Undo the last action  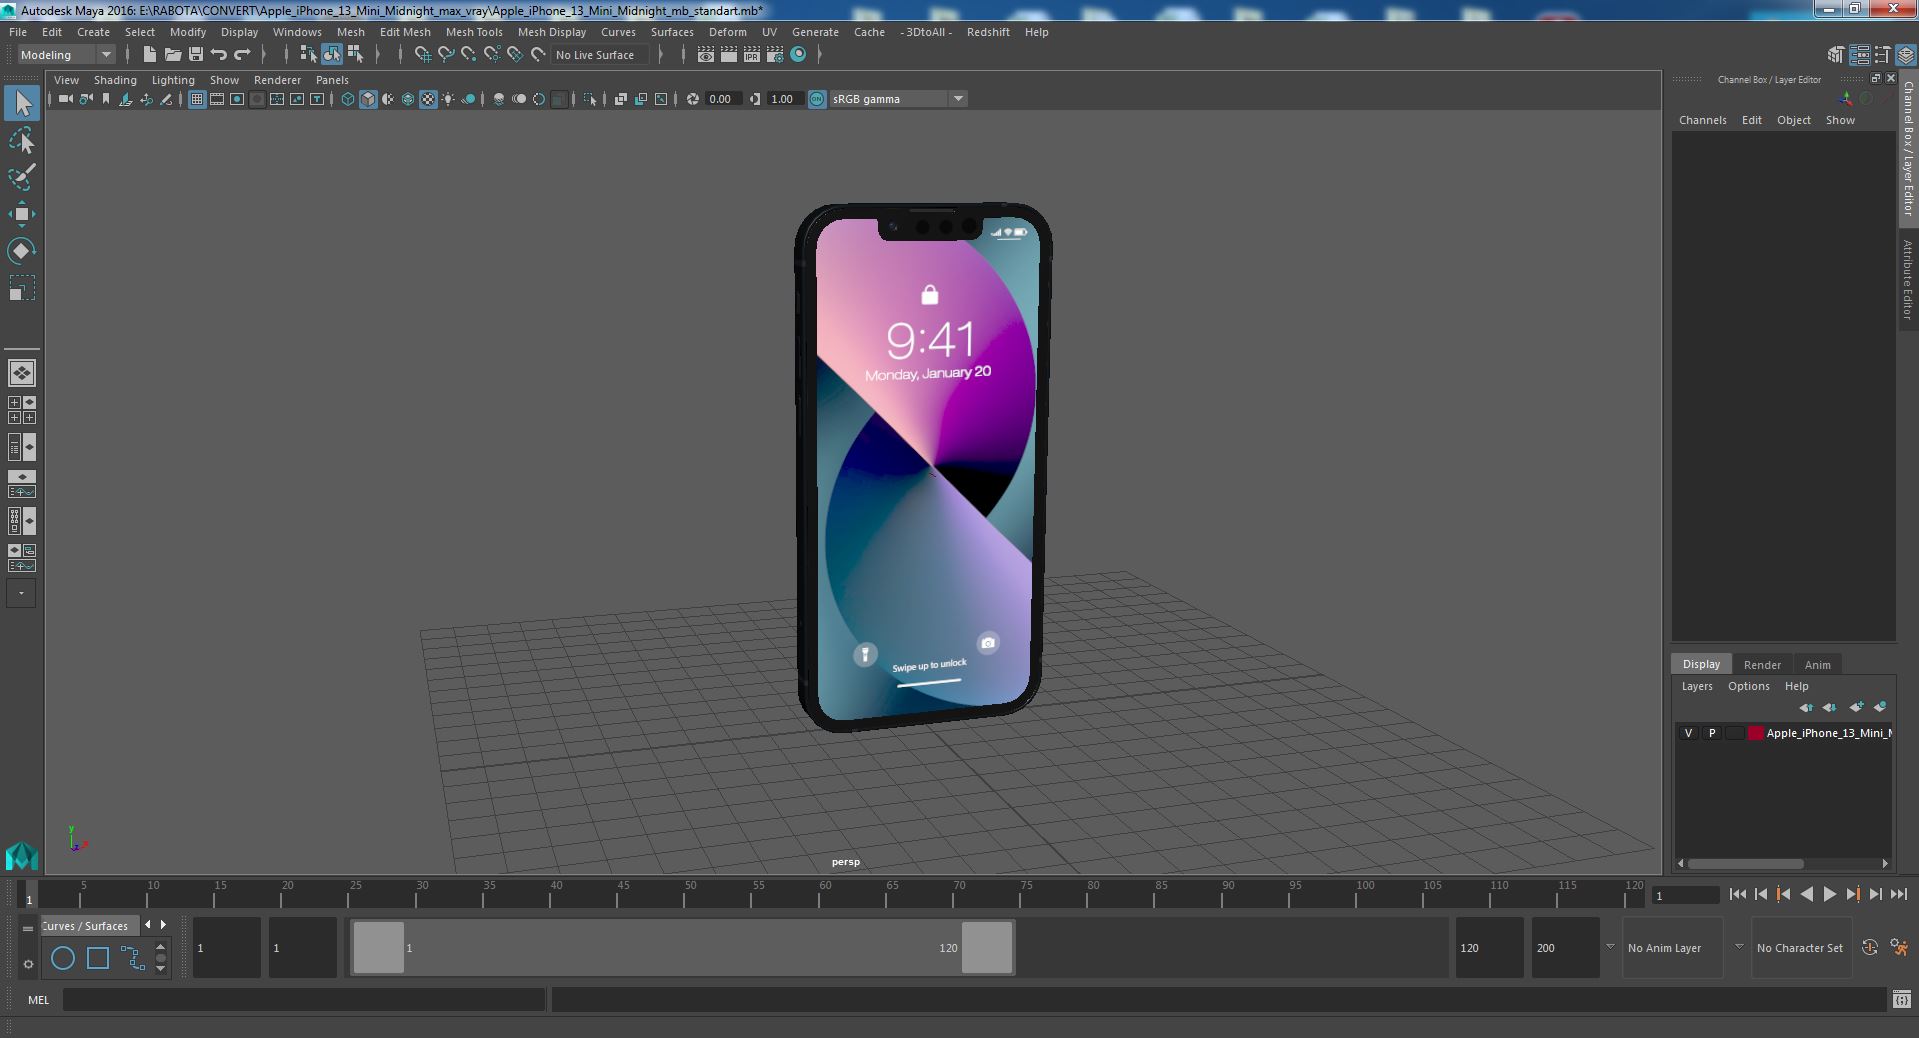(x=219, y=55)
